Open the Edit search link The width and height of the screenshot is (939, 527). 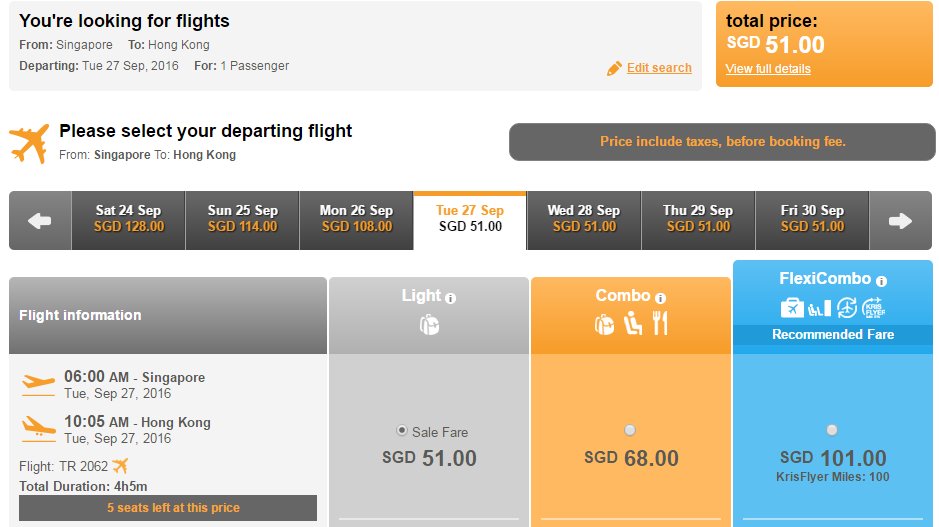[x=659, y=68]
